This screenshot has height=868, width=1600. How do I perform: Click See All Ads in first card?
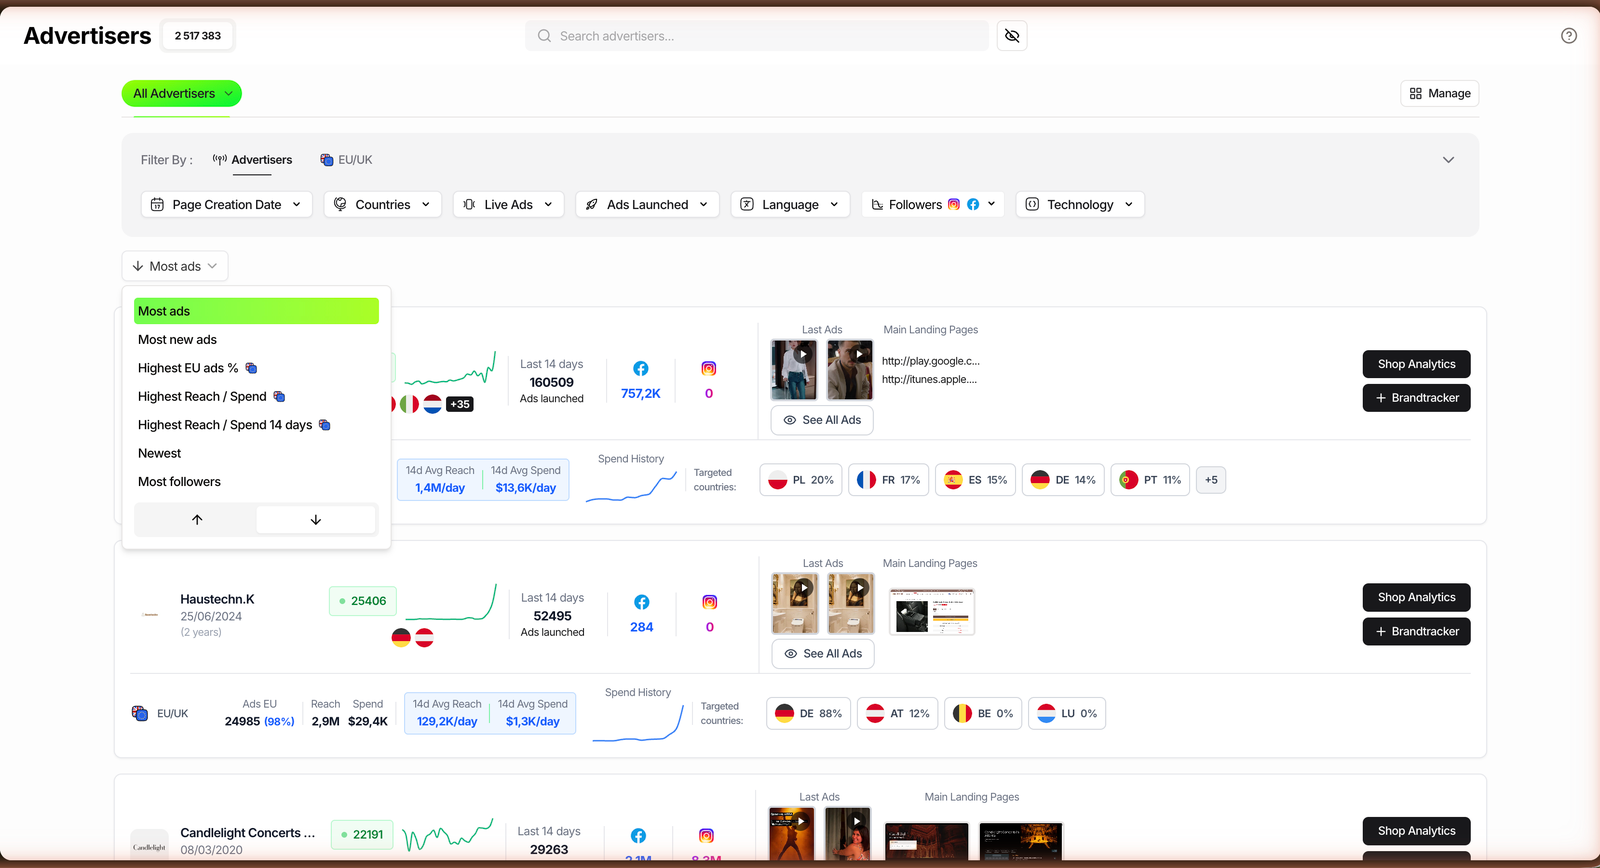[822, 420]
